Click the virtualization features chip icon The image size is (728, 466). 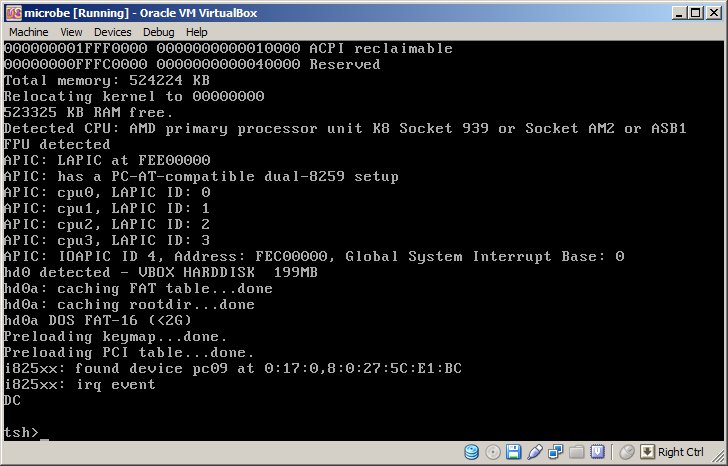coord(597,452)
